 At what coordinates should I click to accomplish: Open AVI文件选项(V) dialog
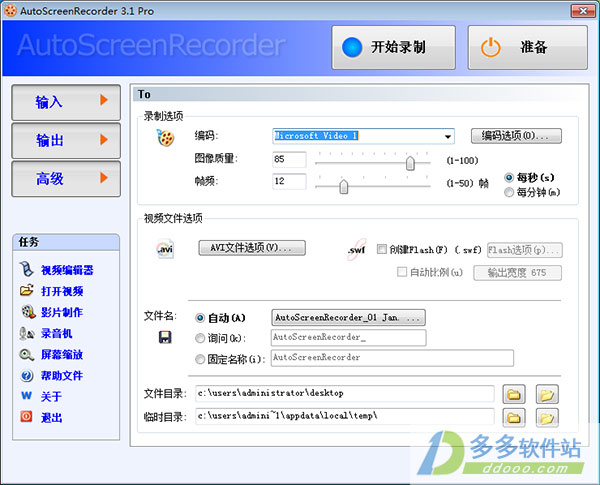(252, 248)
